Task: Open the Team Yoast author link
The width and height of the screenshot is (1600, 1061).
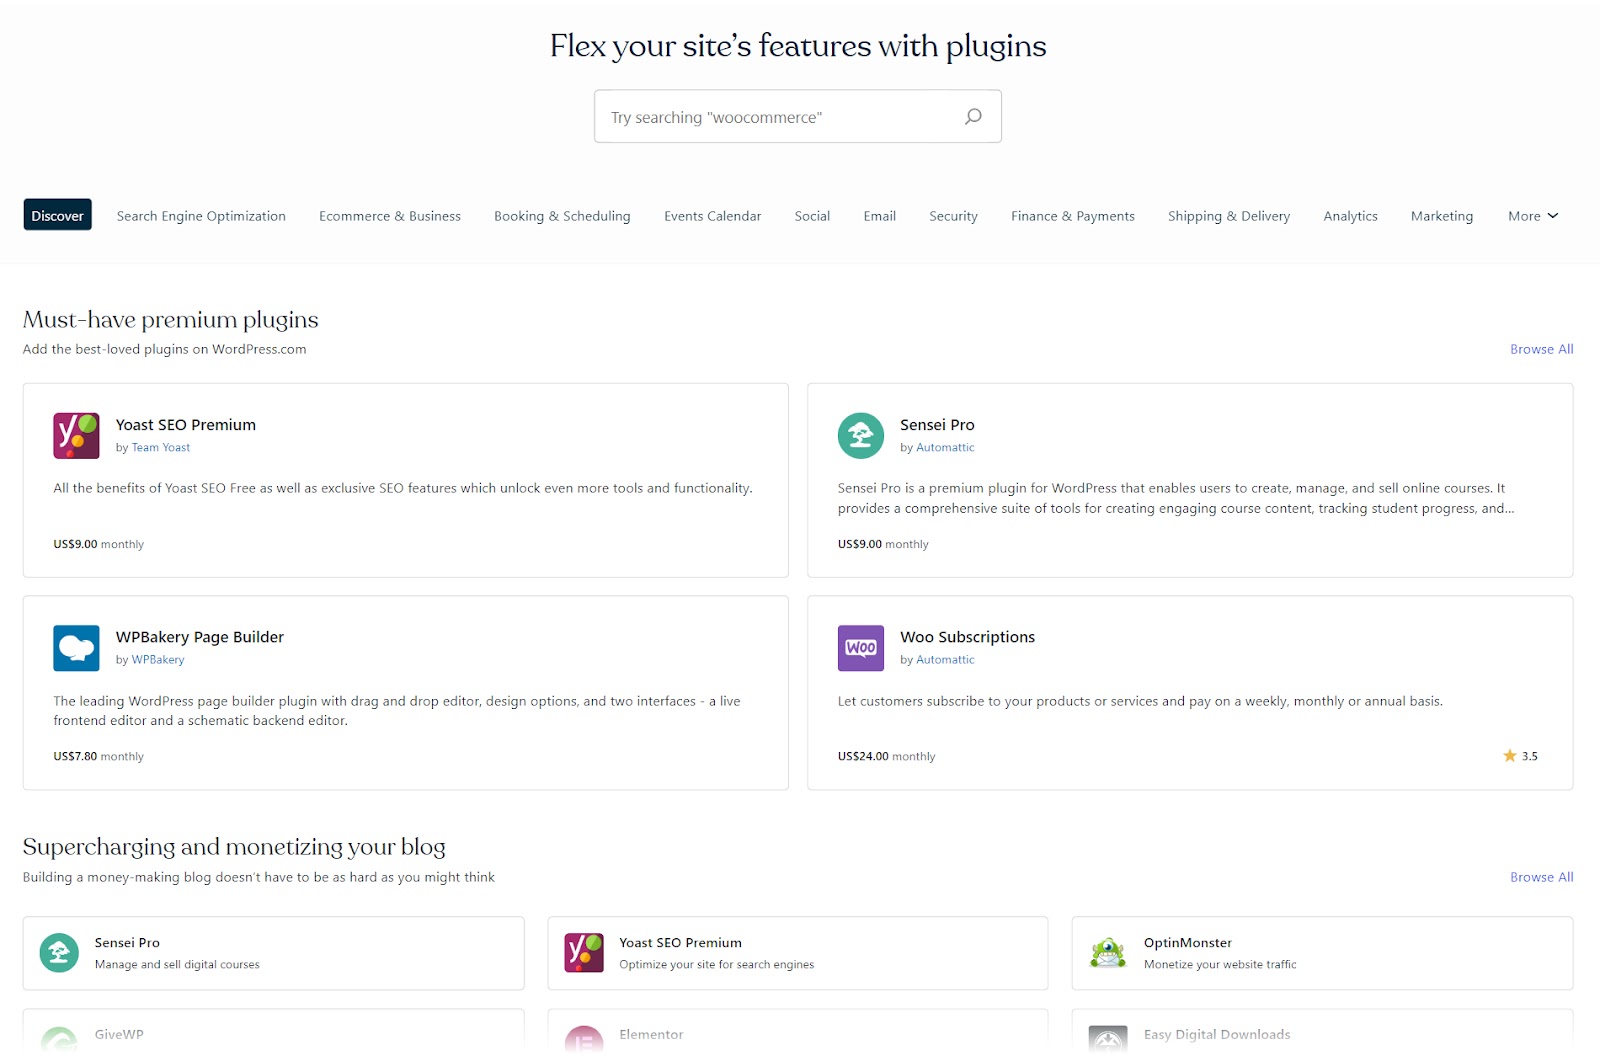Action: click(161, 448)
